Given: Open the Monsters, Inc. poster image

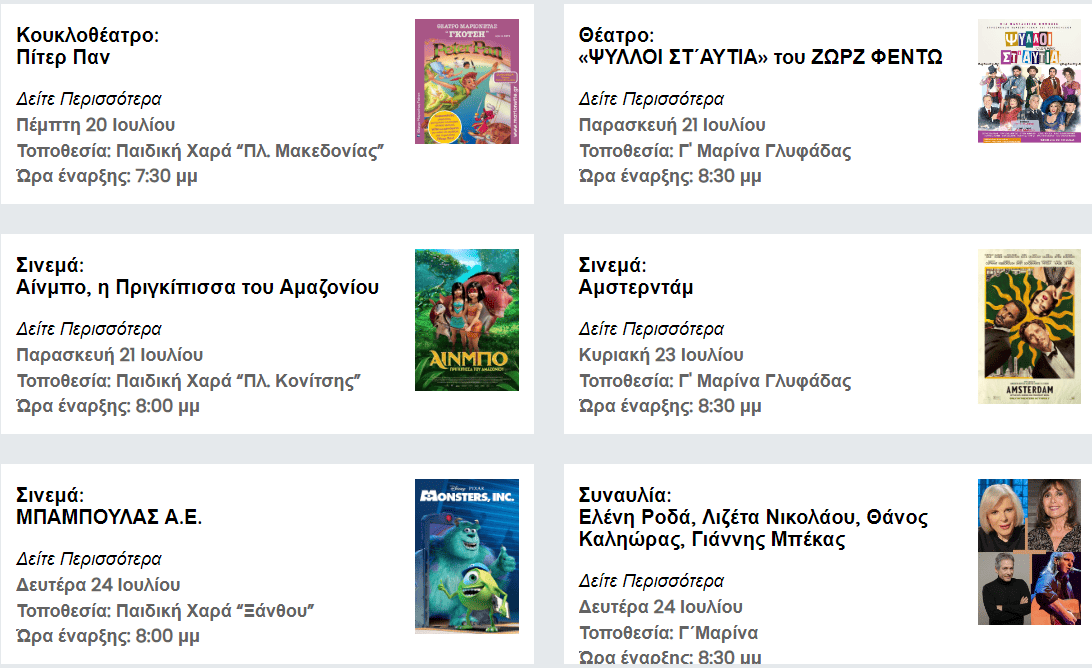Looking at the screenshot, I should [466, 556].
